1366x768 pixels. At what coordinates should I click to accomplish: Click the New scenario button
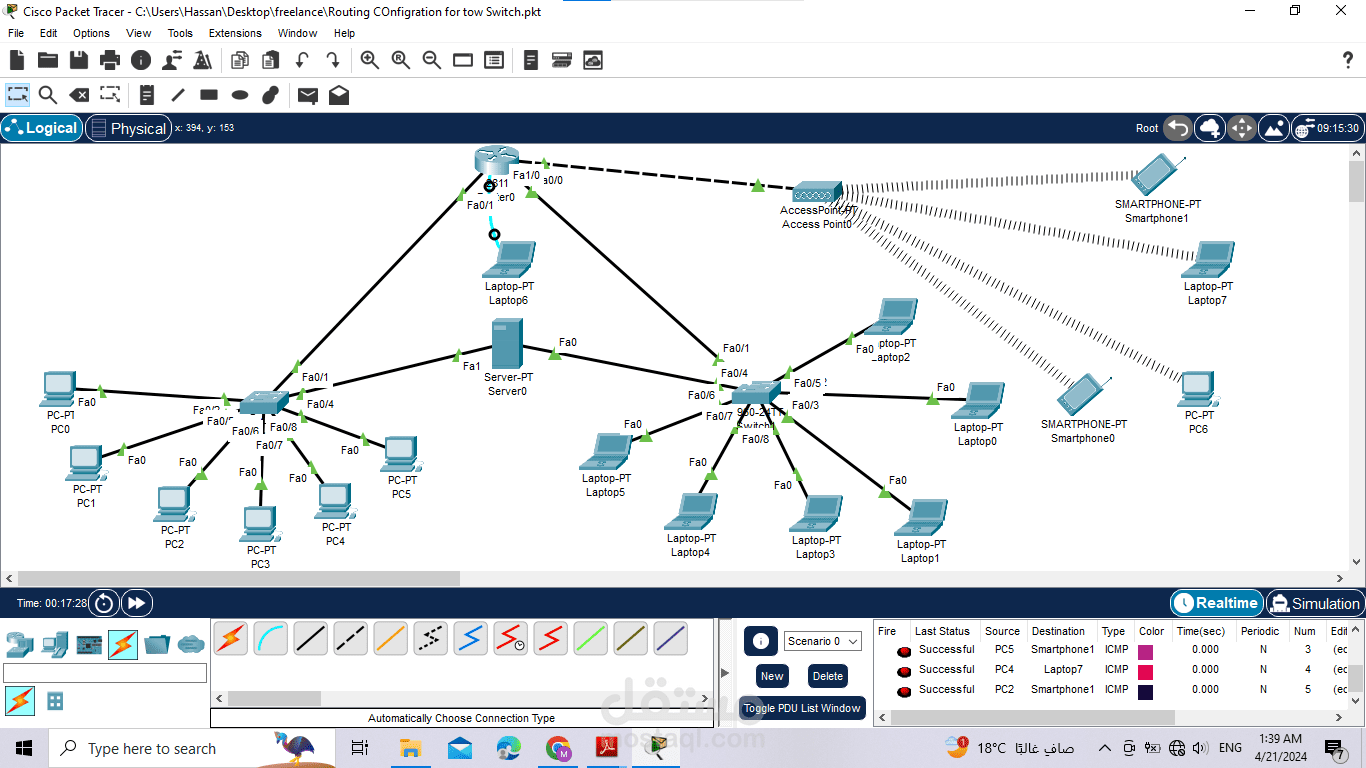pyautogui.click(x=772, y=676)
